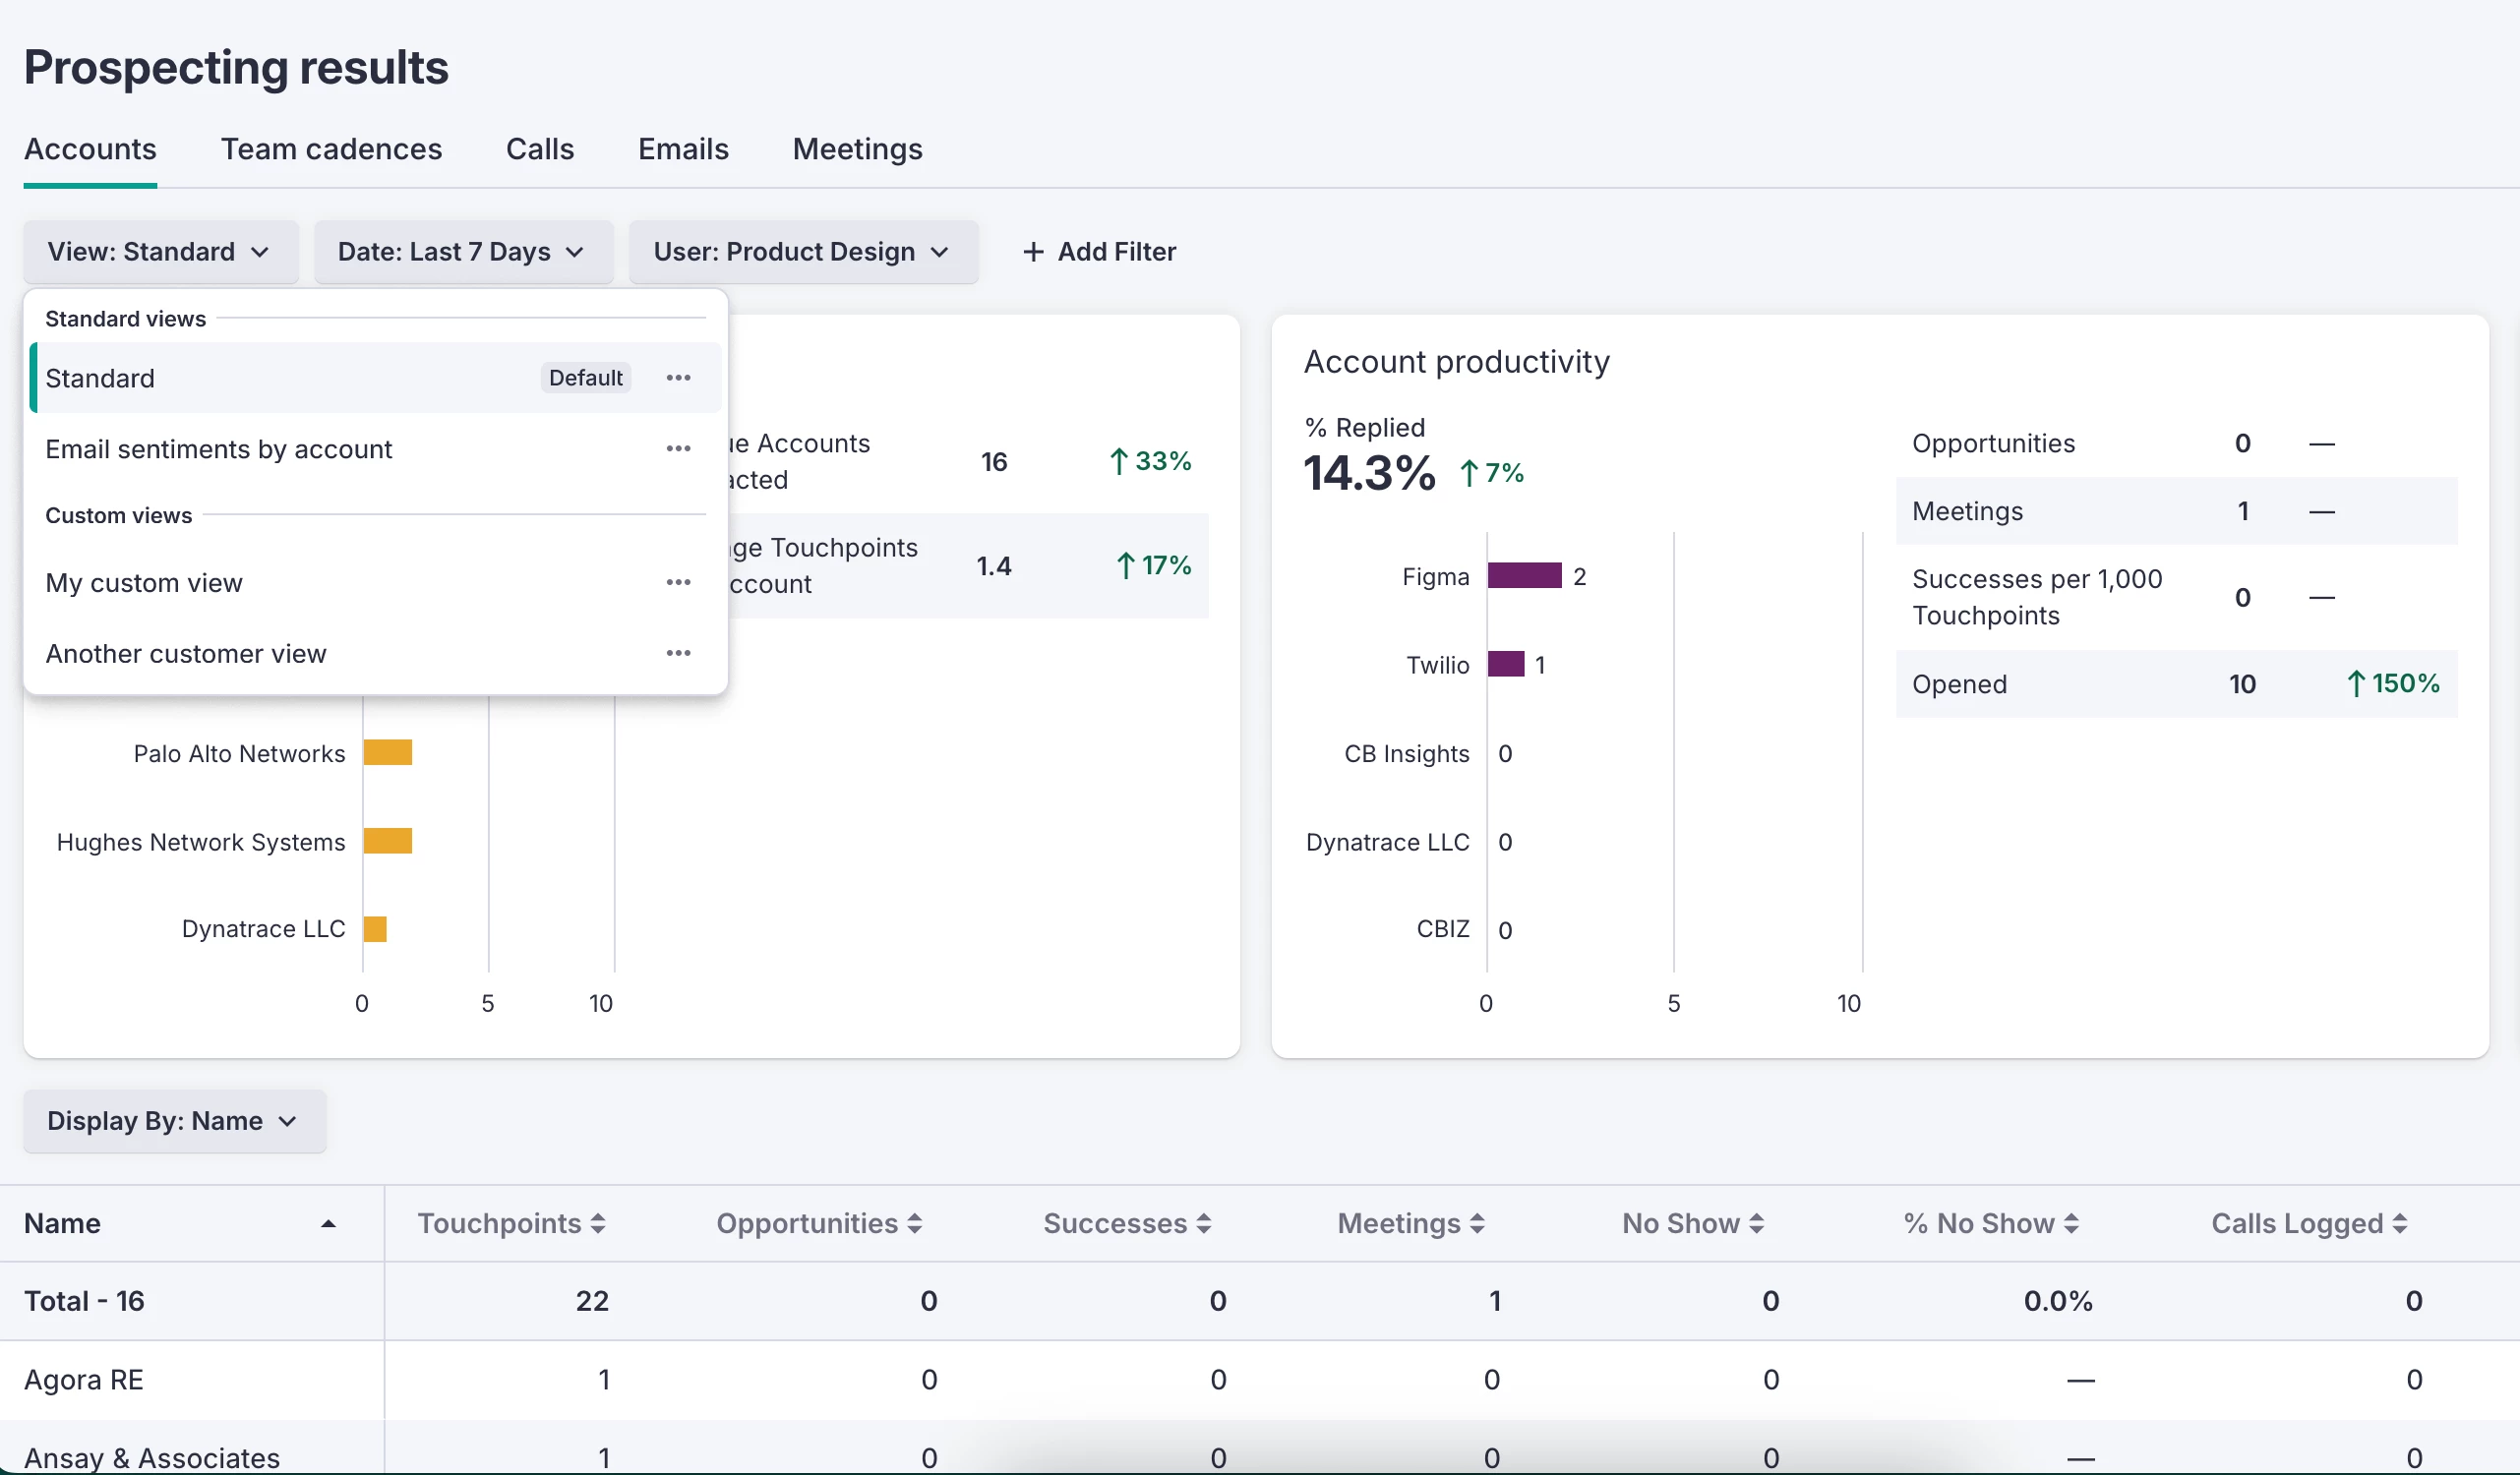Click more options for Email sentiments view

click(x=678, y=449)
